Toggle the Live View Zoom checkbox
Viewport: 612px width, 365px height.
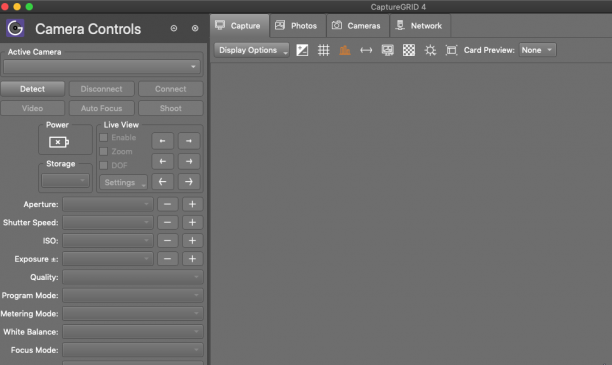point(103,151)
